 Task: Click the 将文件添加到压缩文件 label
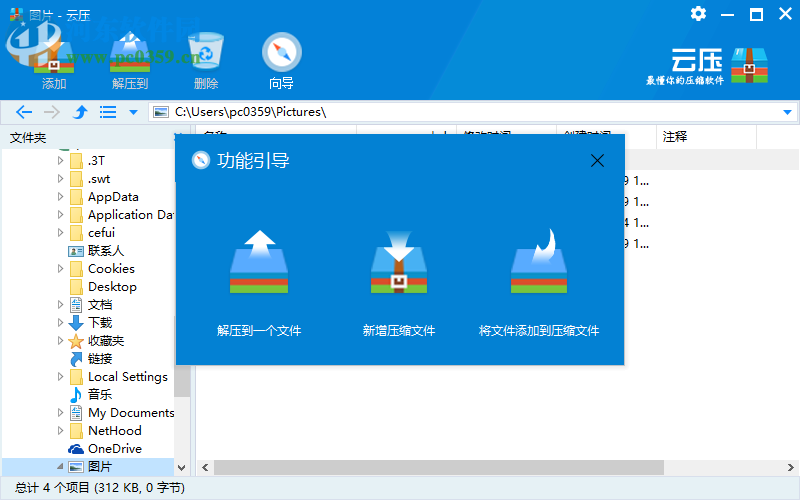[539, 331]
